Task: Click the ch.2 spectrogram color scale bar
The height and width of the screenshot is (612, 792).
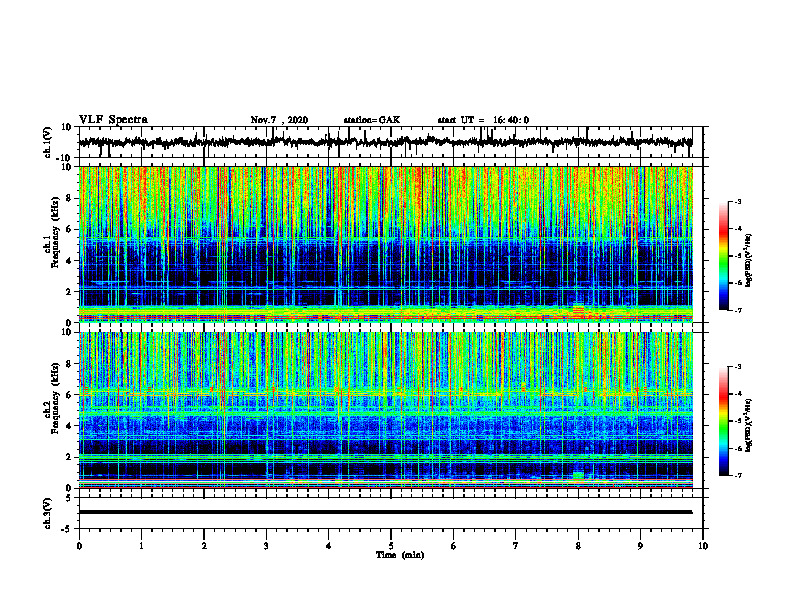Action: [723, 421]
